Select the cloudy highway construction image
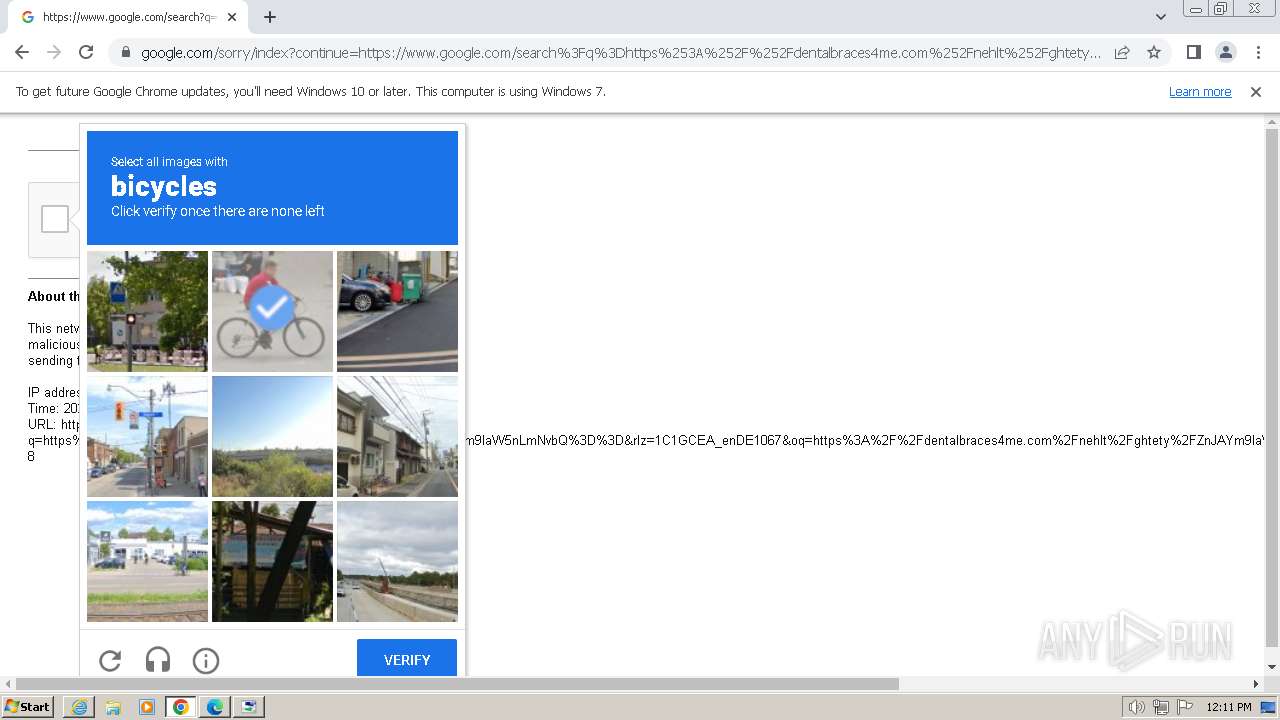The height and width of the screenshot is (720, 1280). click(x=397, y=561)
